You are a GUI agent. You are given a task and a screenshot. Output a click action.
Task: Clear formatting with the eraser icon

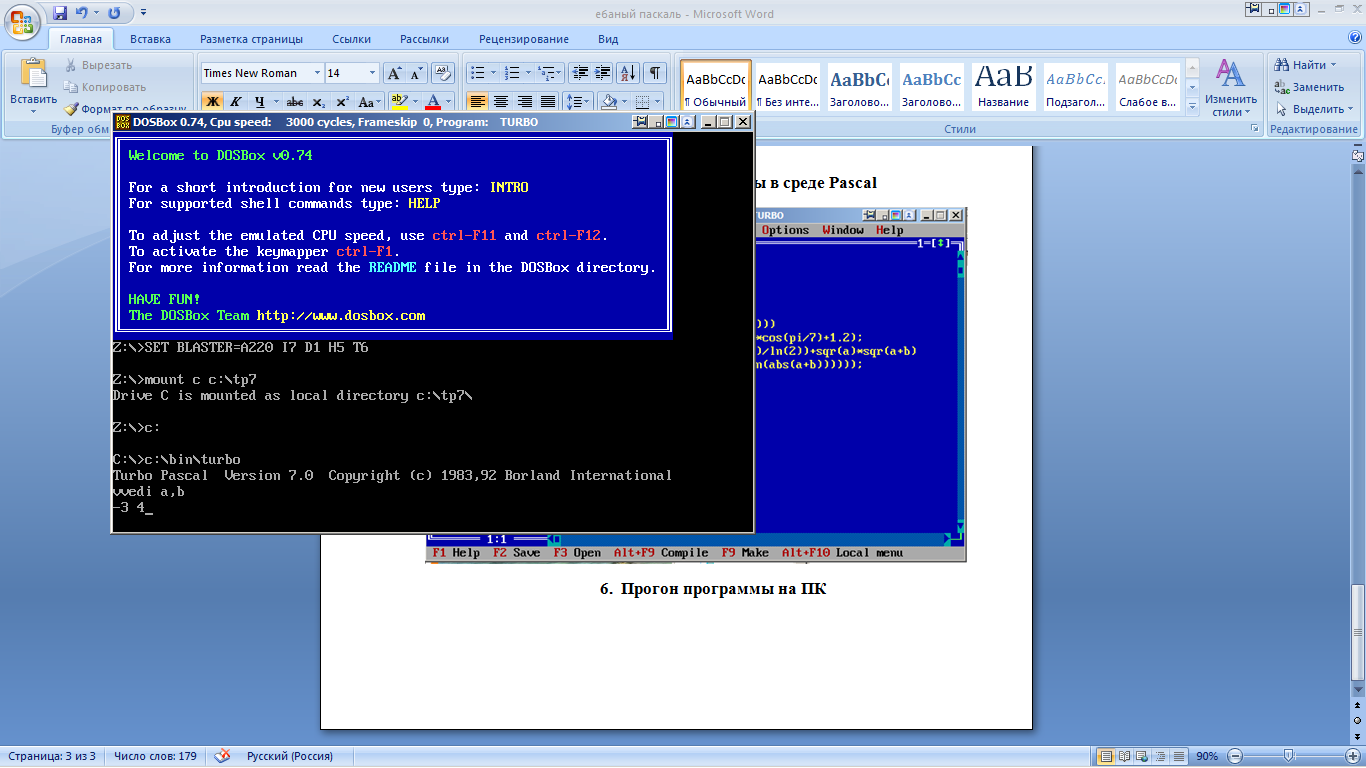[443, 73]
